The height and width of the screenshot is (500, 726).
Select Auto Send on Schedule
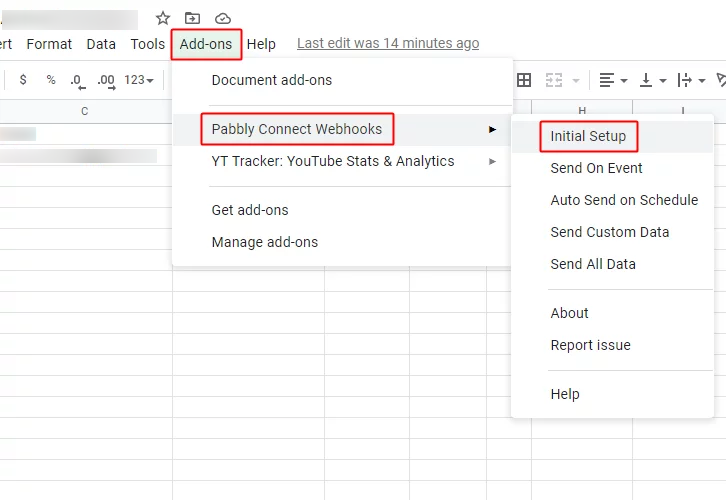[x=612, y=200]
